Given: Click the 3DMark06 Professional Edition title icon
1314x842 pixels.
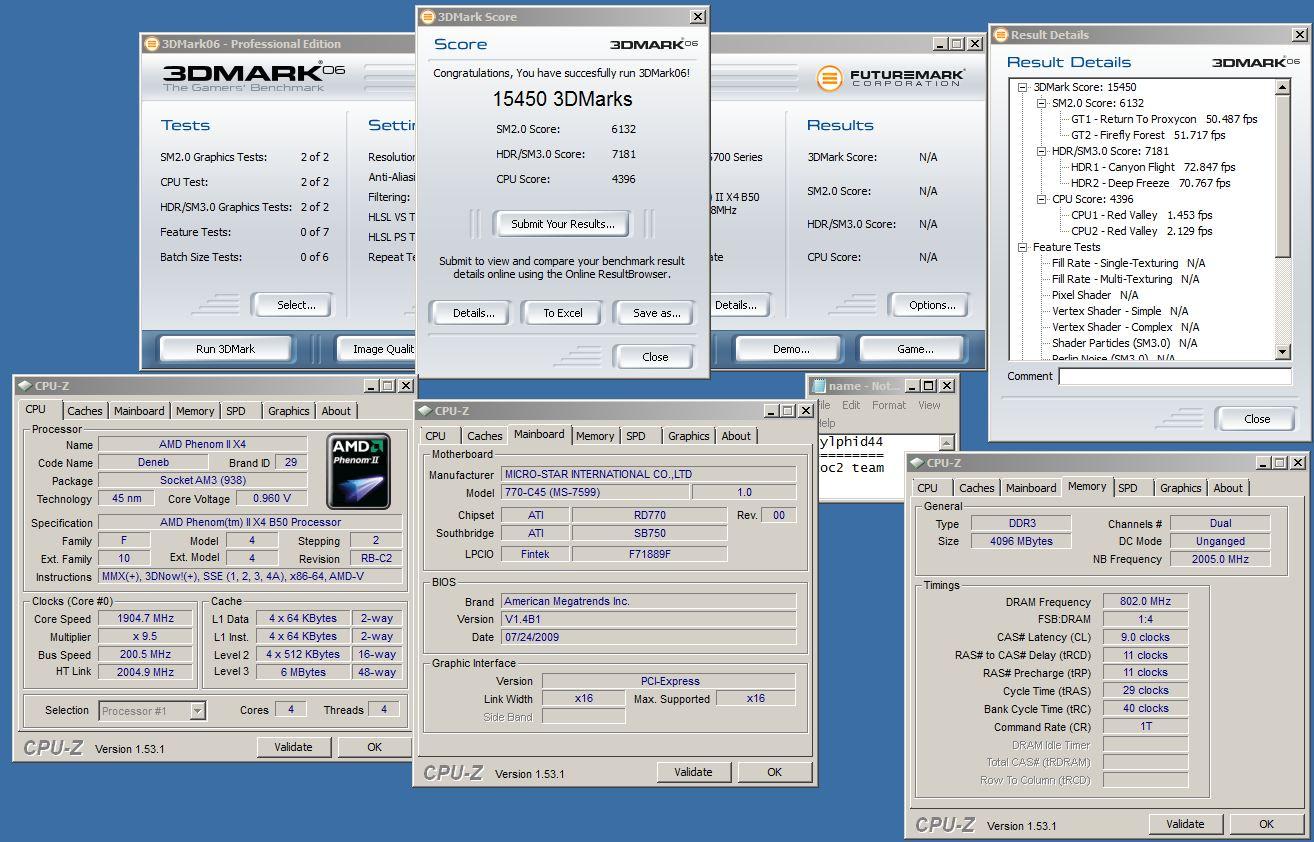Looking at the screenshot, I should [x=152, y=44].
